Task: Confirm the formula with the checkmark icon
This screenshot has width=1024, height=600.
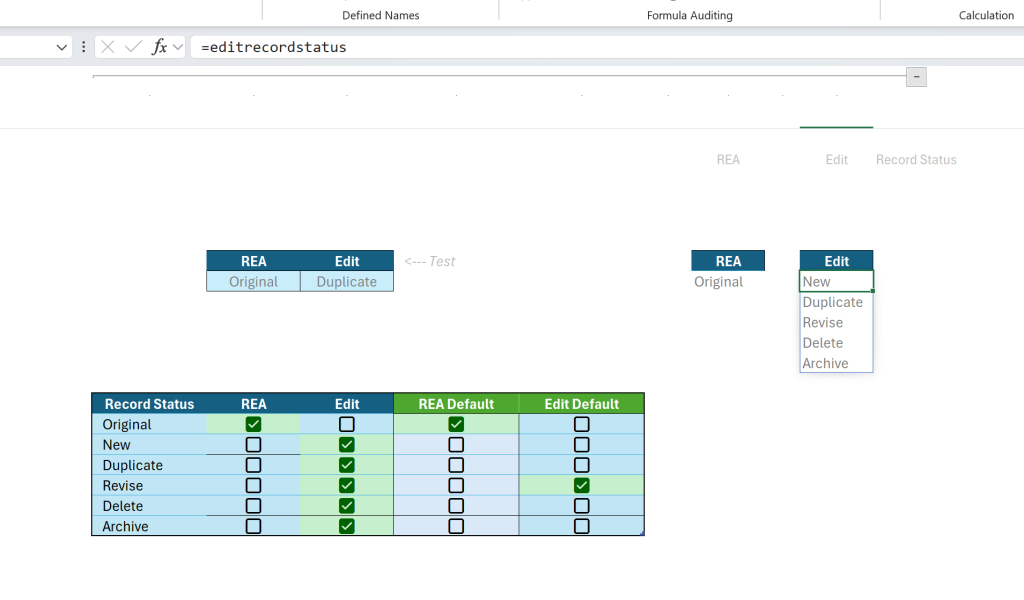Action: point(134,47)
